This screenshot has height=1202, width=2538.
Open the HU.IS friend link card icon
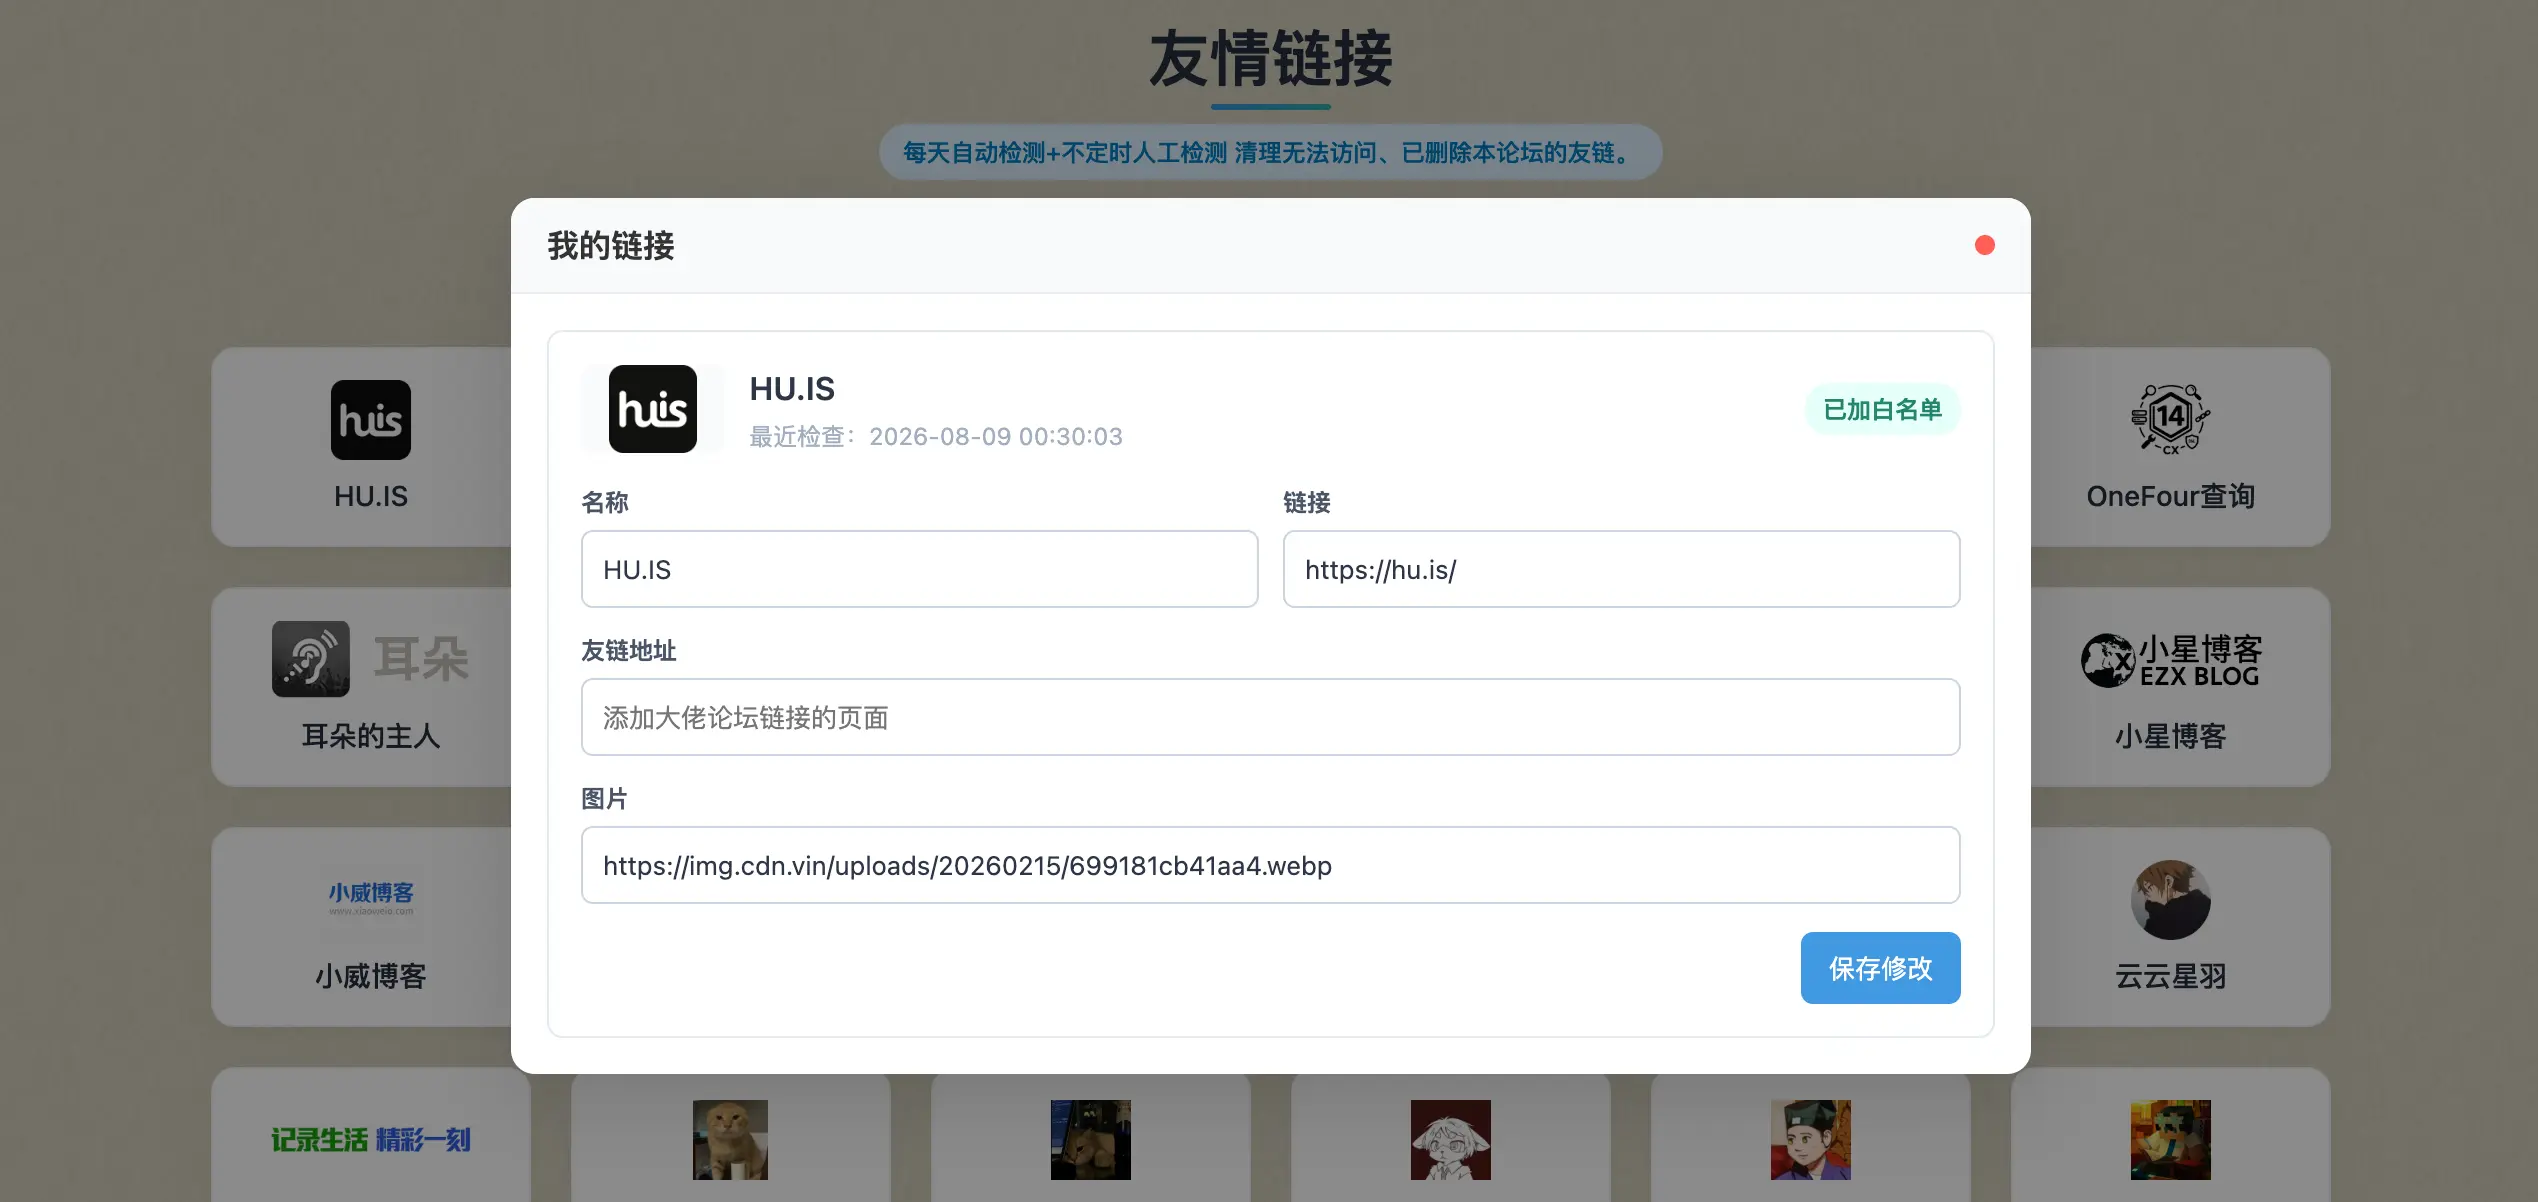click(371, 420)
